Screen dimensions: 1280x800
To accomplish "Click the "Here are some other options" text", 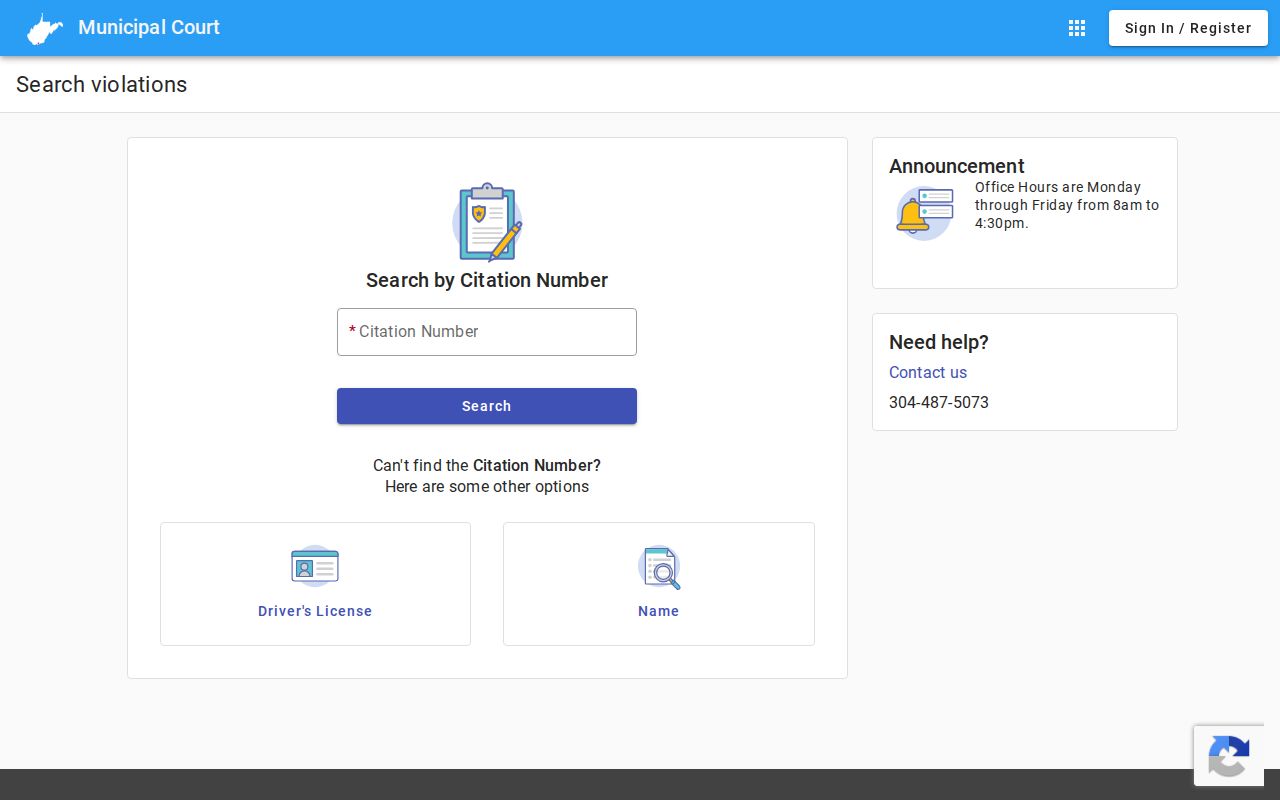I will [487, 487].
